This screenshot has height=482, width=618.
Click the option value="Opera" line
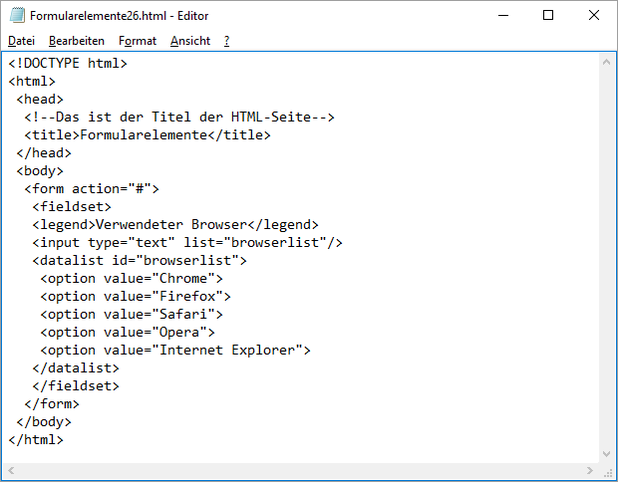128,332
